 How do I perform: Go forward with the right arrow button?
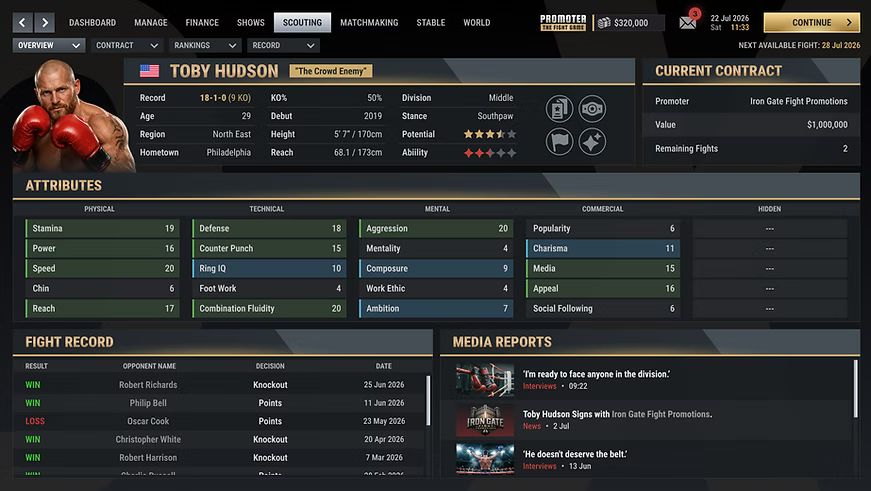pos(44,23)
